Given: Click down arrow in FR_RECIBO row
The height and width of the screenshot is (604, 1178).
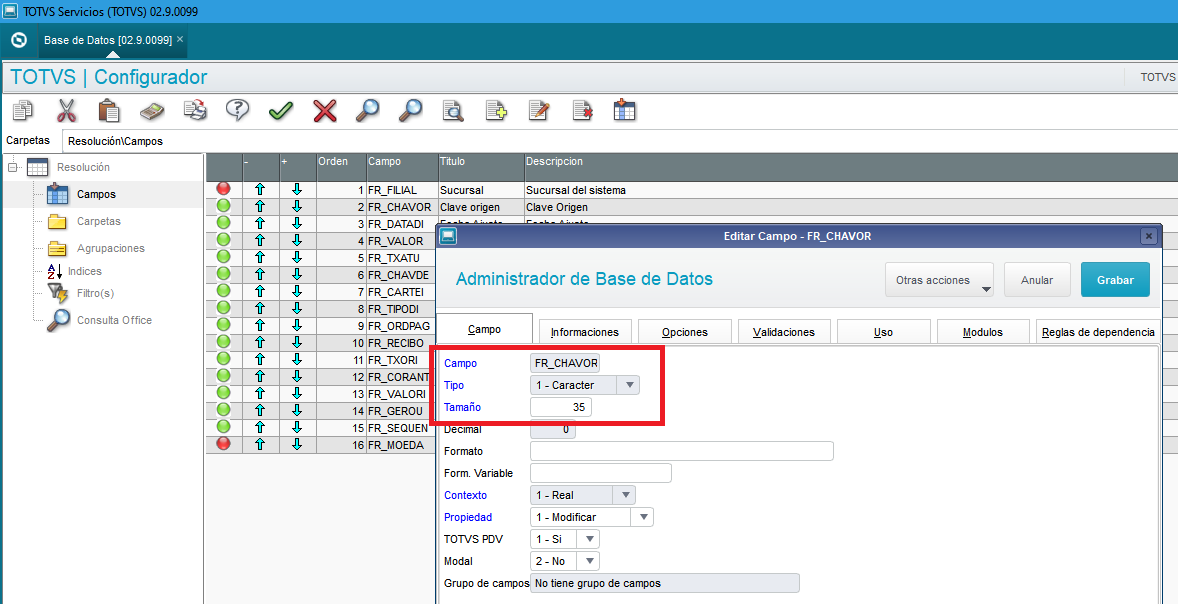Looking at the screenshot, I should click(297, 343).
